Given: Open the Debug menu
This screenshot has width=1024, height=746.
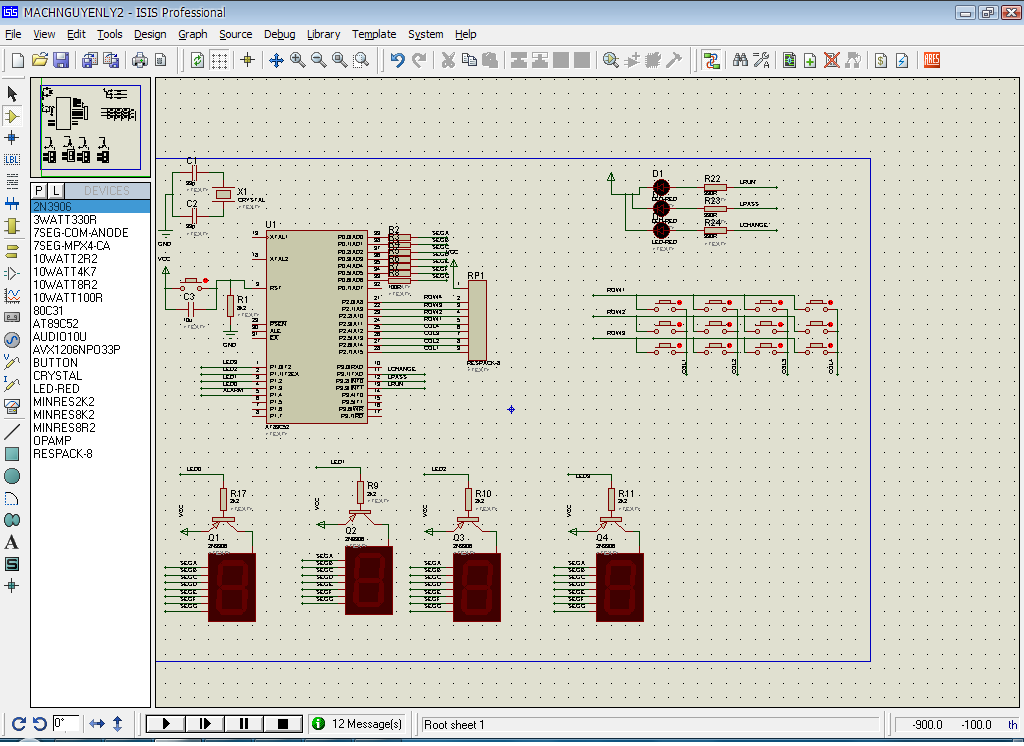Looking at the screenshot, I should click(279, 34).
